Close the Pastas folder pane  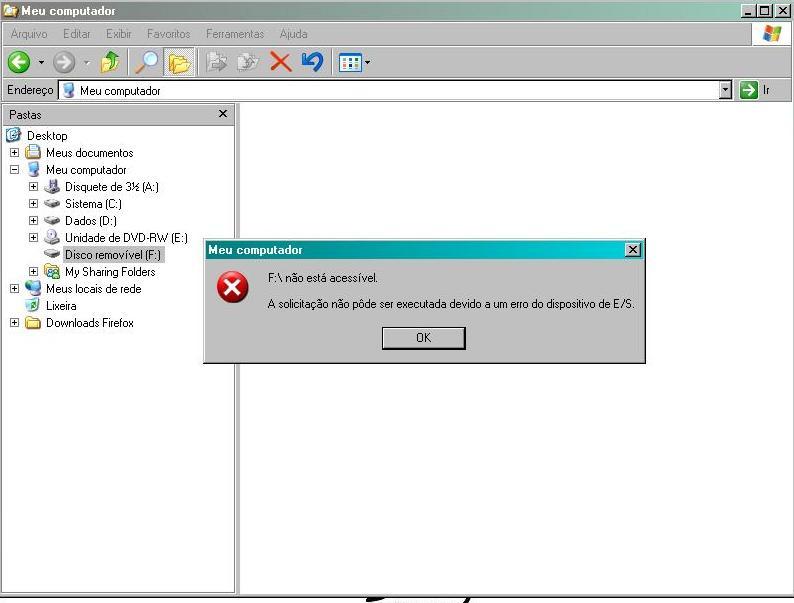[x=223, y=114]
